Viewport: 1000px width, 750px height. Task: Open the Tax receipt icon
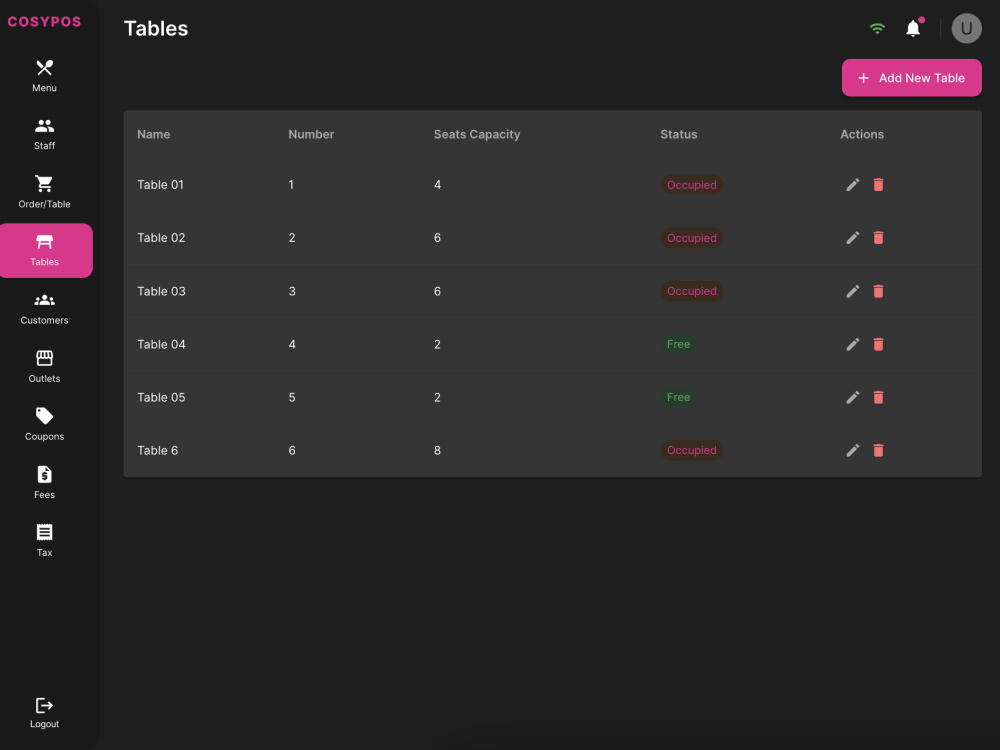45,532
